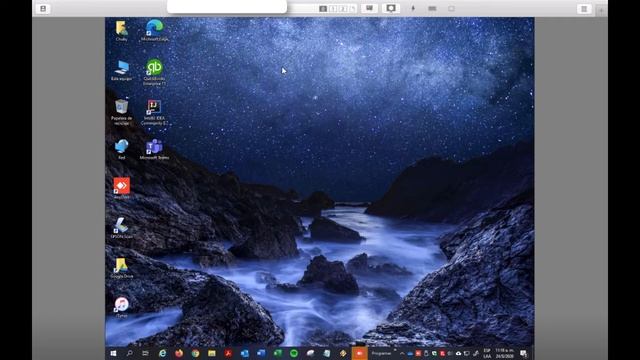
Task: Open the Microsoft Edge desktop shortcut
Action: 154,30
